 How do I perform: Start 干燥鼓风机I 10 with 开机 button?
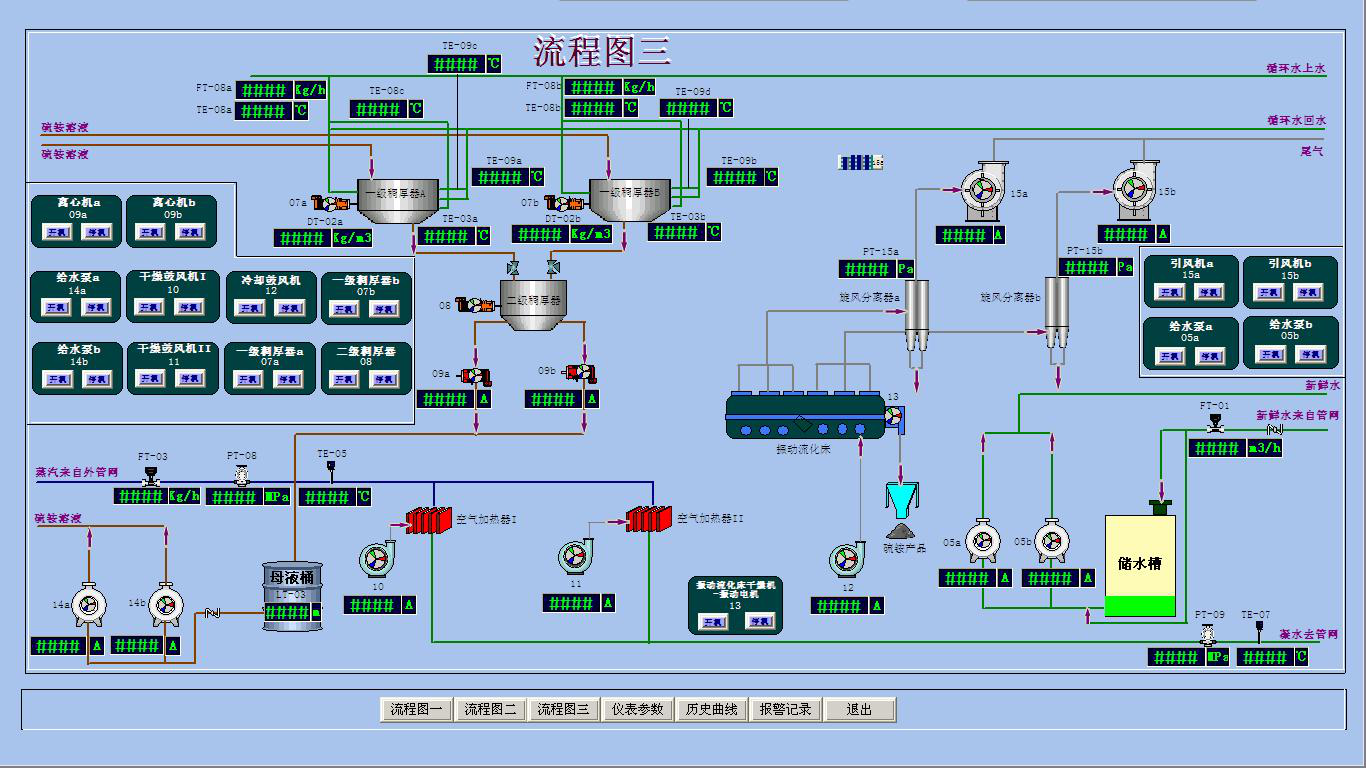151,308
